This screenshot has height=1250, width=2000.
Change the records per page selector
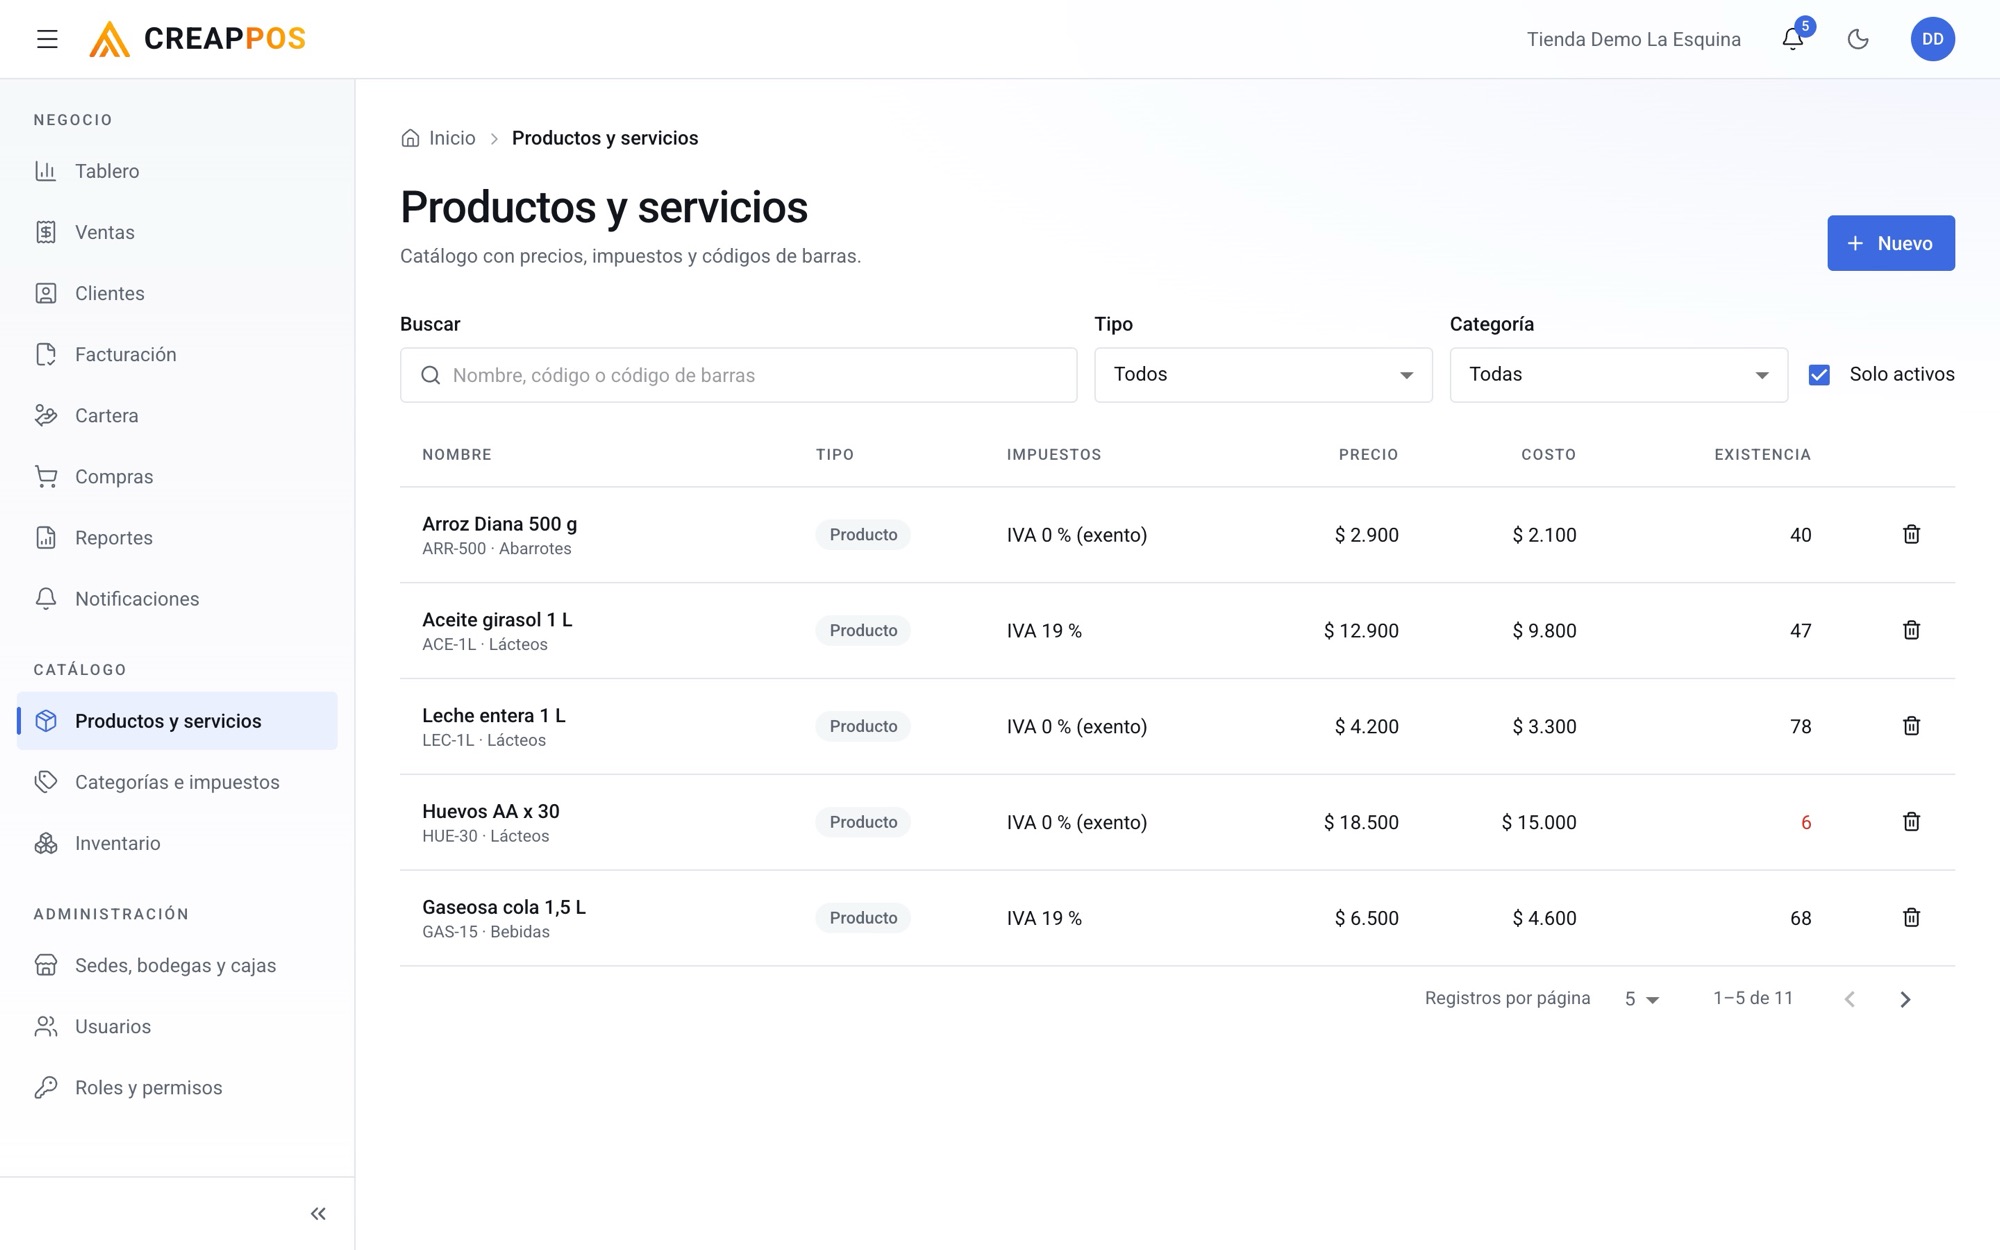1641,999
